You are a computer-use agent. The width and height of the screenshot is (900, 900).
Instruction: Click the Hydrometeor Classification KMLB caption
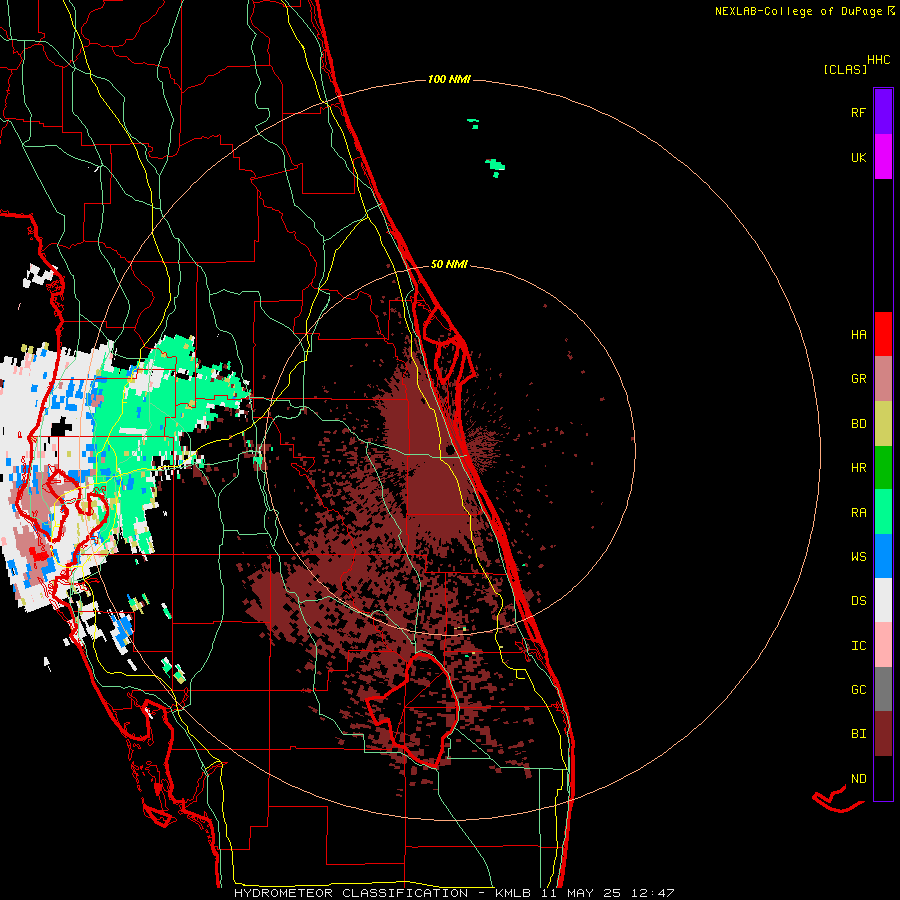tap(453, 893)
